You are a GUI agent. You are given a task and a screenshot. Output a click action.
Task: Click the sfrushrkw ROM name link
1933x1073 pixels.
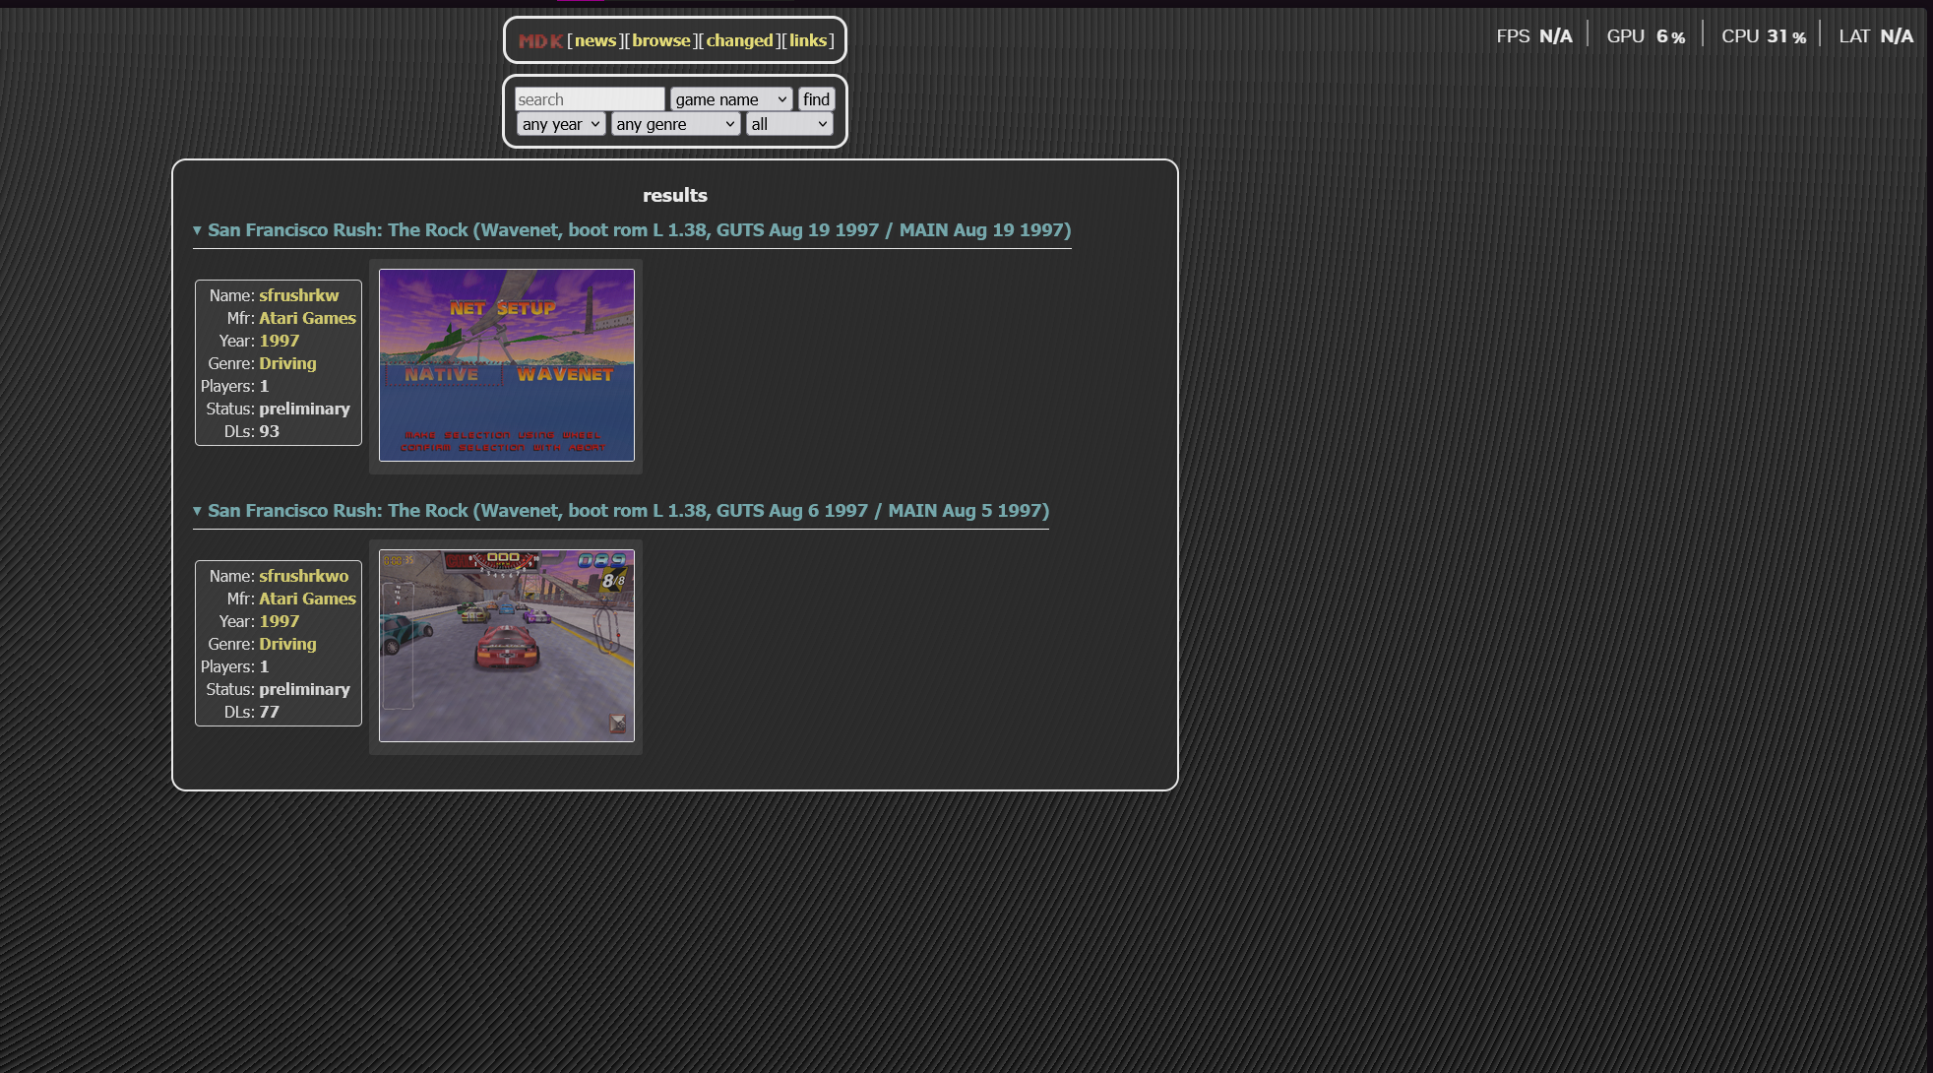pyautogui.click(x=298, y=296)
